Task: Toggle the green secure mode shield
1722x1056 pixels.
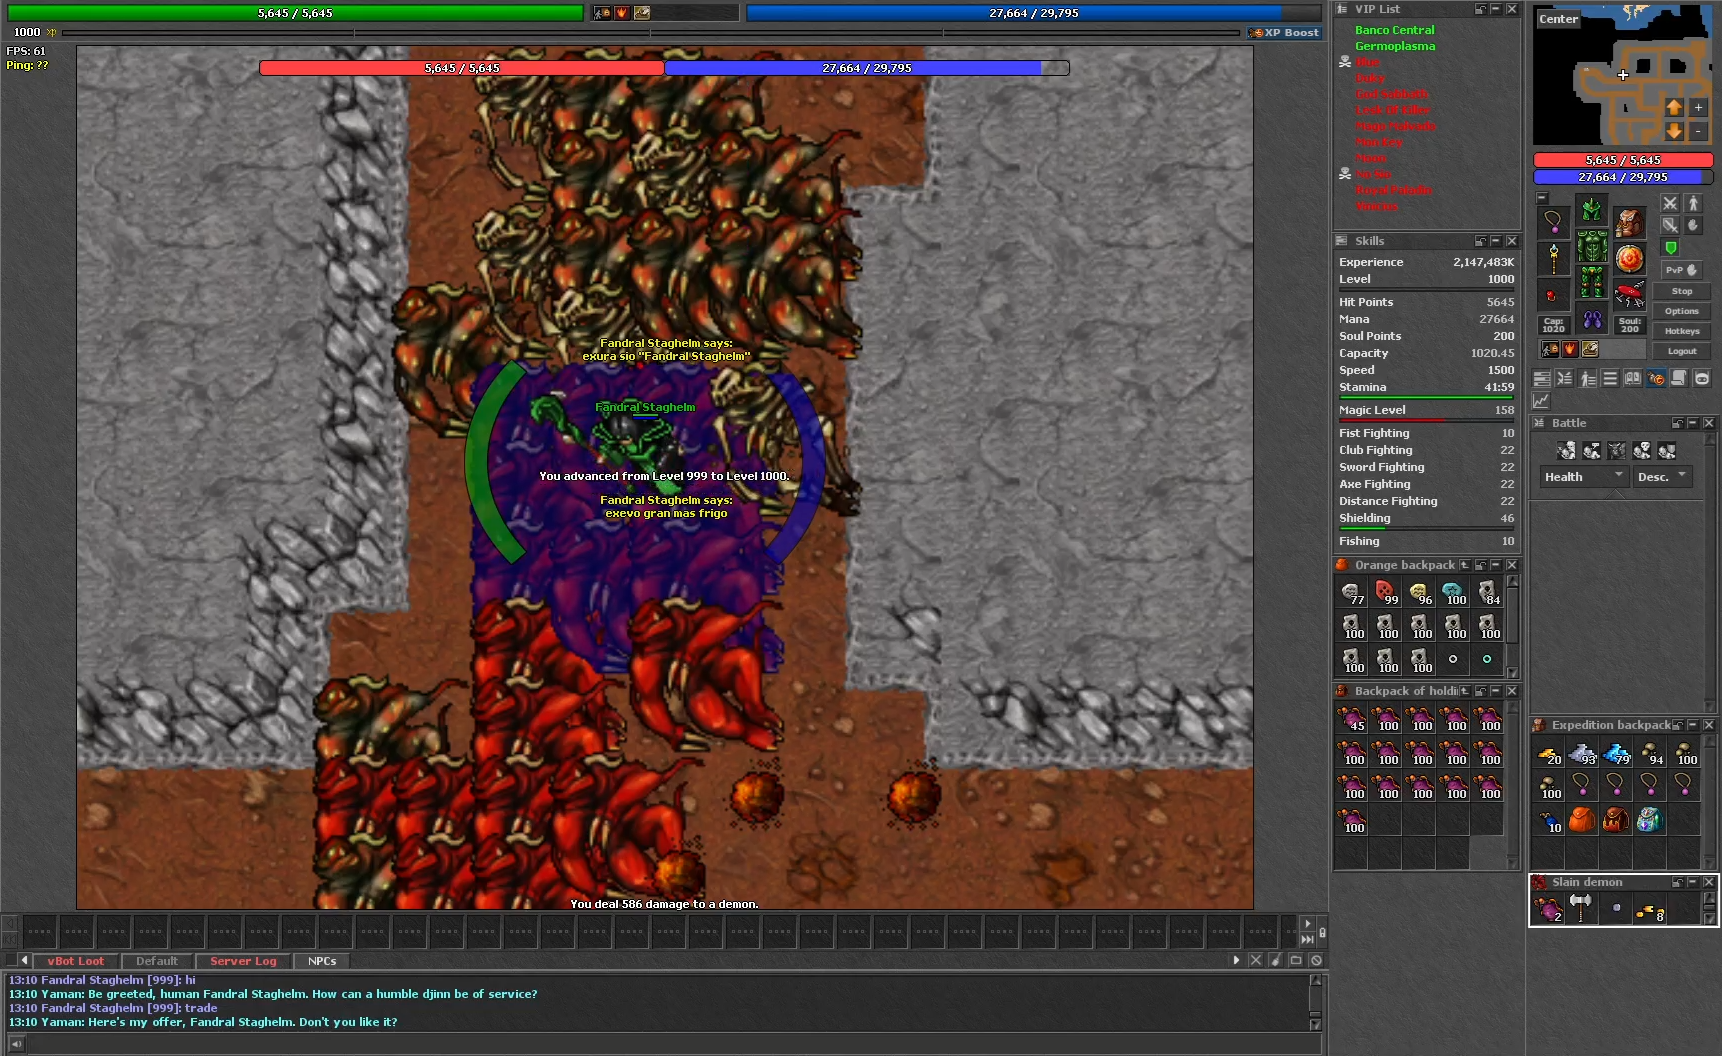Action: click(x=1670, y=248)
